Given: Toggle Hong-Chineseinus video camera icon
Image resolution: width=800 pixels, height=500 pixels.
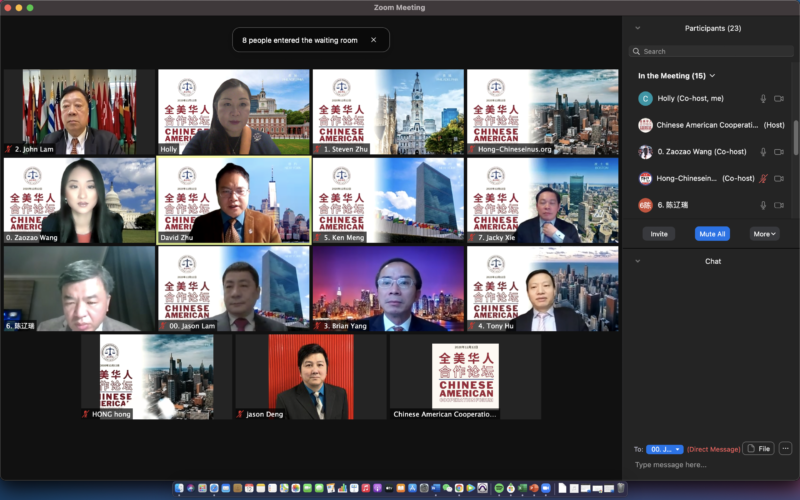Looking at the screenshot, I should tap(779, 178).
